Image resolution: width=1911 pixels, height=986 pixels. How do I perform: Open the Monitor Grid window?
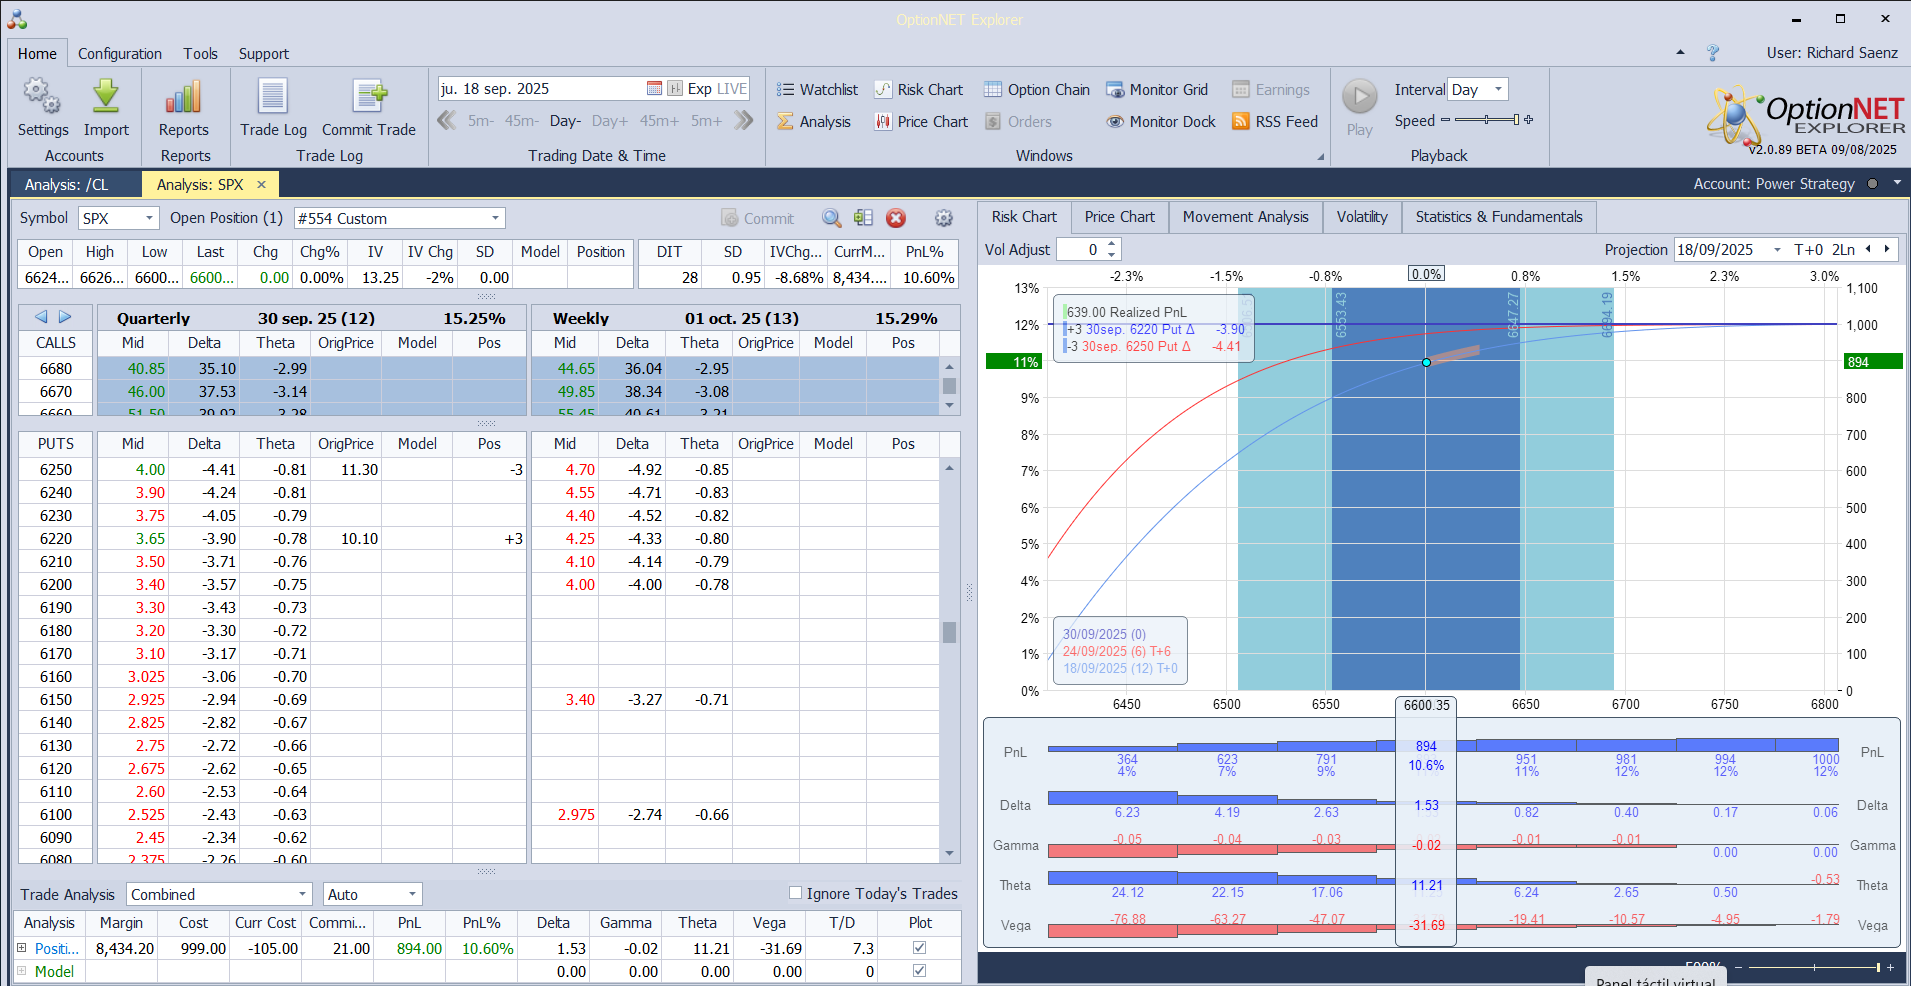[x=1157, y=89]
